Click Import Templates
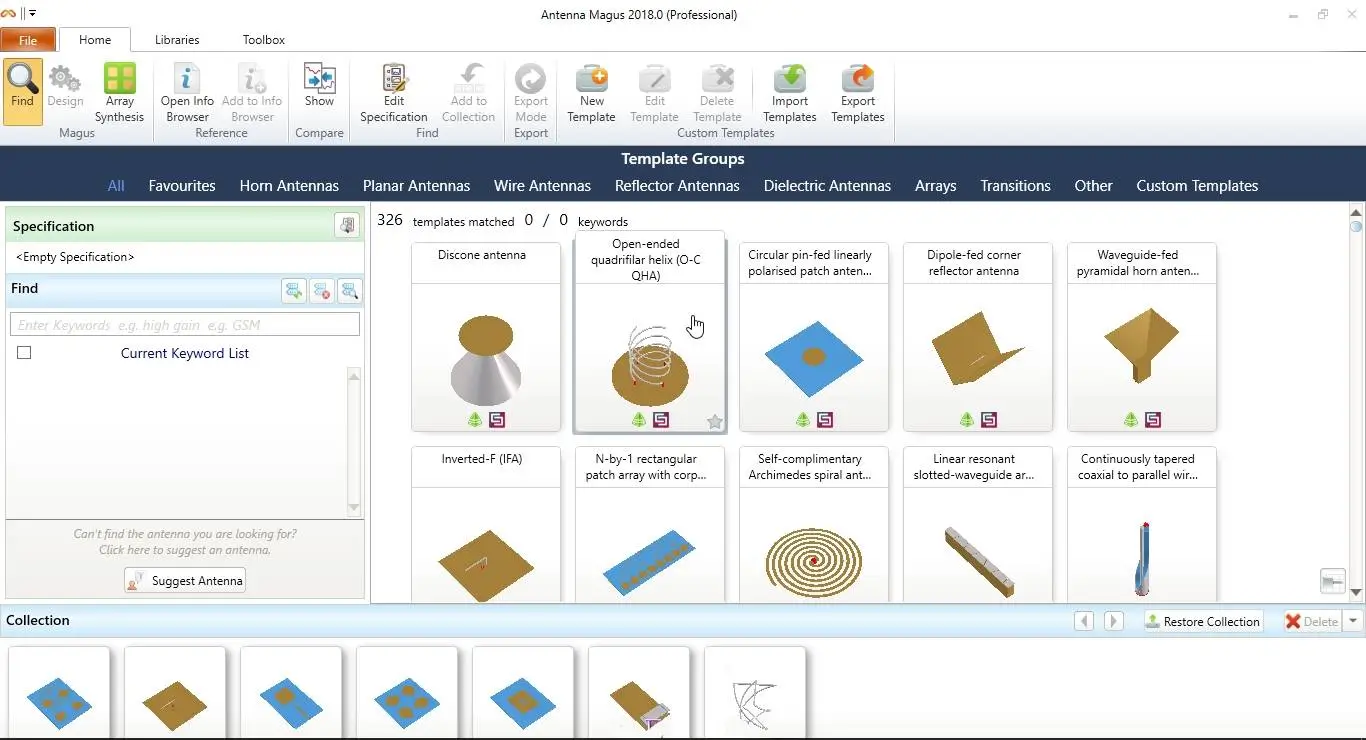 (790, 92)
